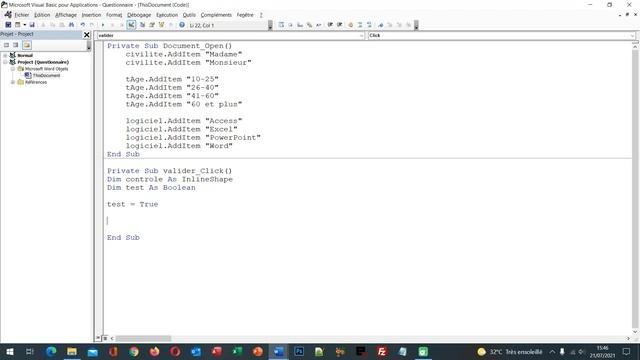Toggle a bookmark with the flag icon
The image size is (640, 360).
click(x=380, y=25)
